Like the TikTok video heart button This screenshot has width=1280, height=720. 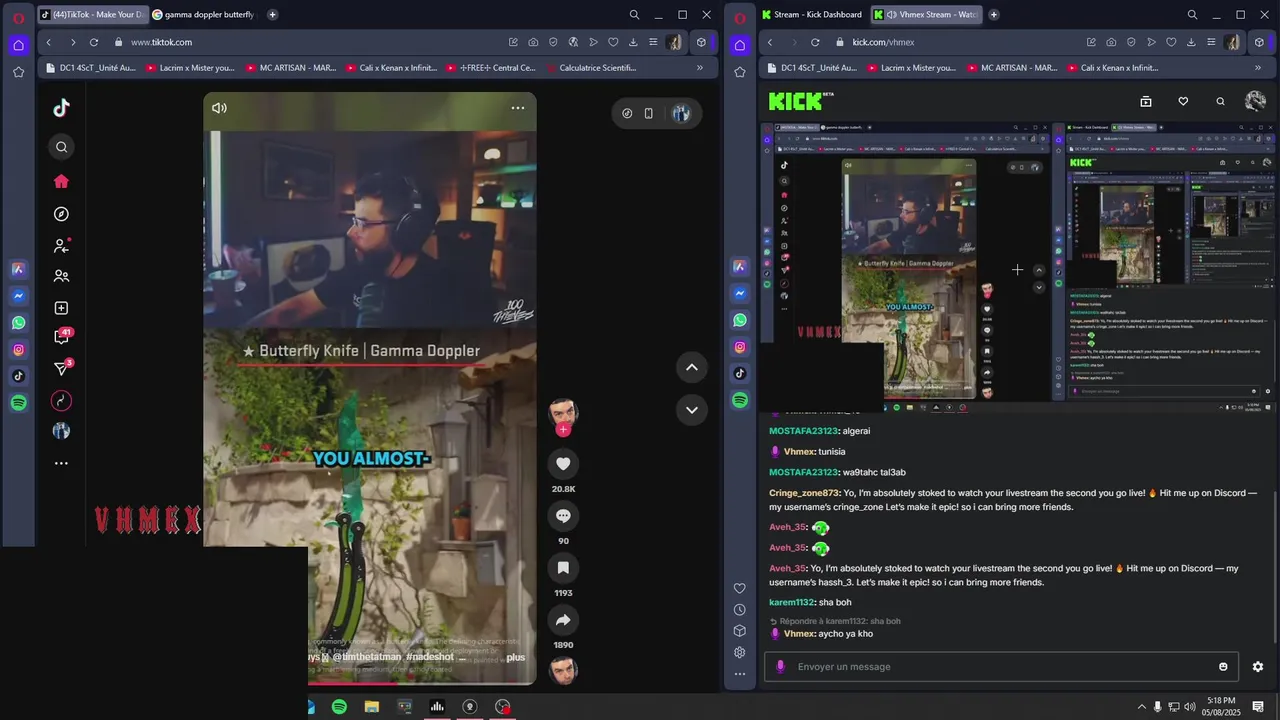pyautogui.click(x=563, y=463)
